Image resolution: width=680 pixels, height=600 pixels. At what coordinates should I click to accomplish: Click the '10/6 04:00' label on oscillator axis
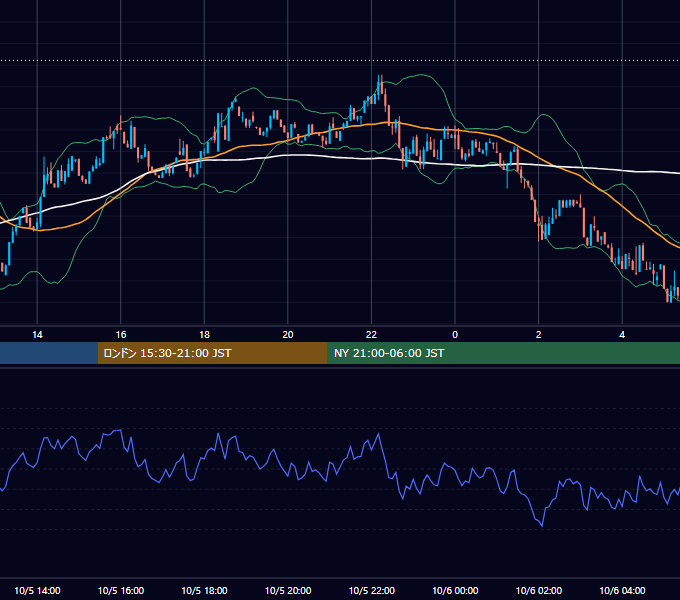click(x=622, y=590)
